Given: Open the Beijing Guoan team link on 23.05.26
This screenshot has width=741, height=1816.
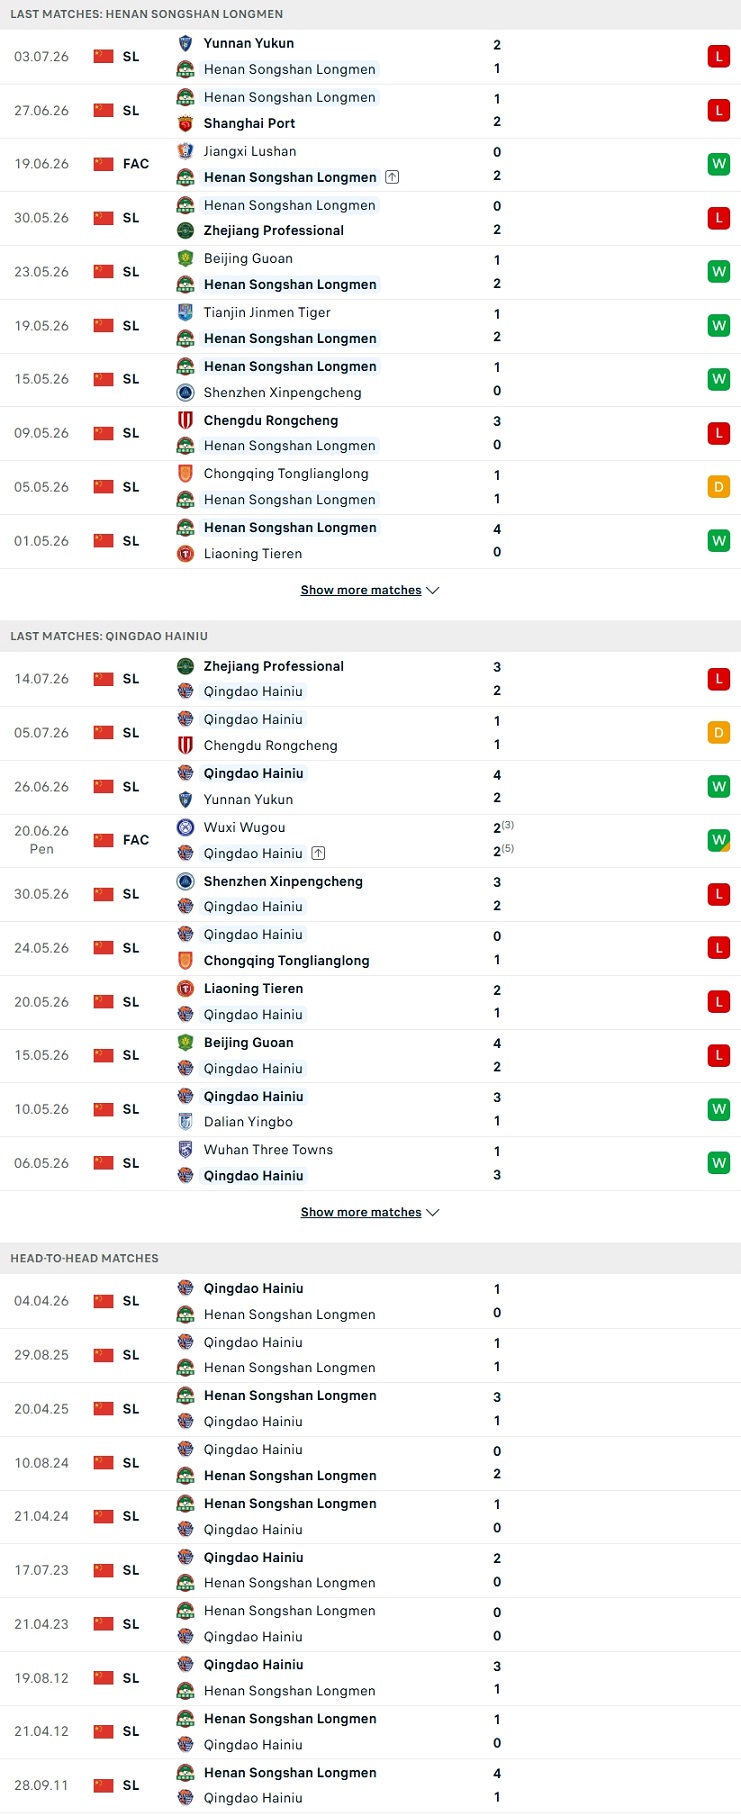Looking at the screenshot, I should point(248,258).
